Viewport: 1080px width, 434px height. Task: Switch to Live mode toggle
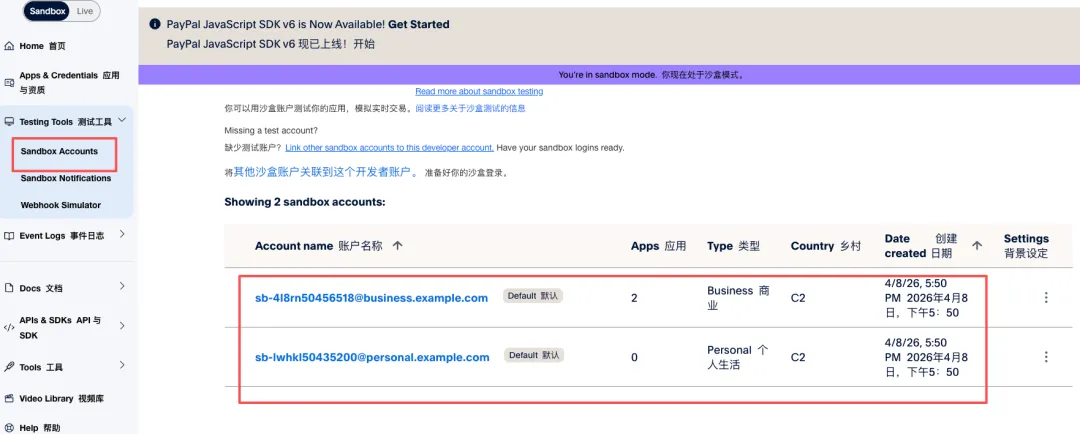click(85, 11)
